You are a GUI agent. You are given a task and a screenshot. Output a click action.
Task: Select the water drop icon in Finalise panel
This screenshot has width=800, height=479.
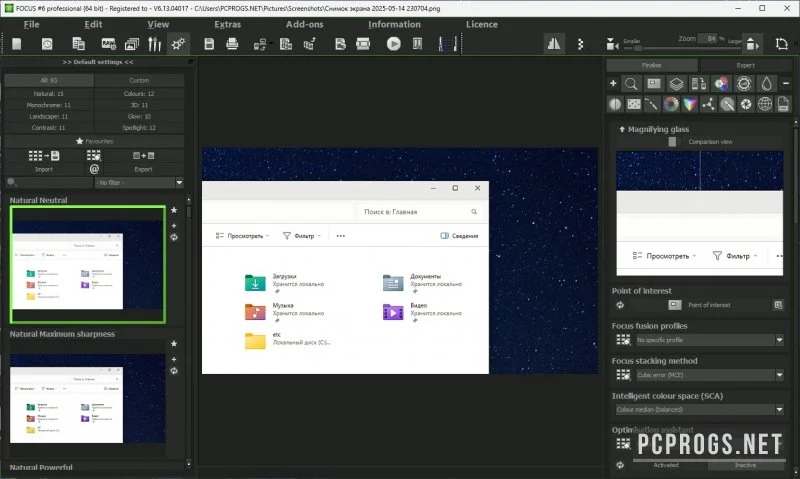click(766, 84)
